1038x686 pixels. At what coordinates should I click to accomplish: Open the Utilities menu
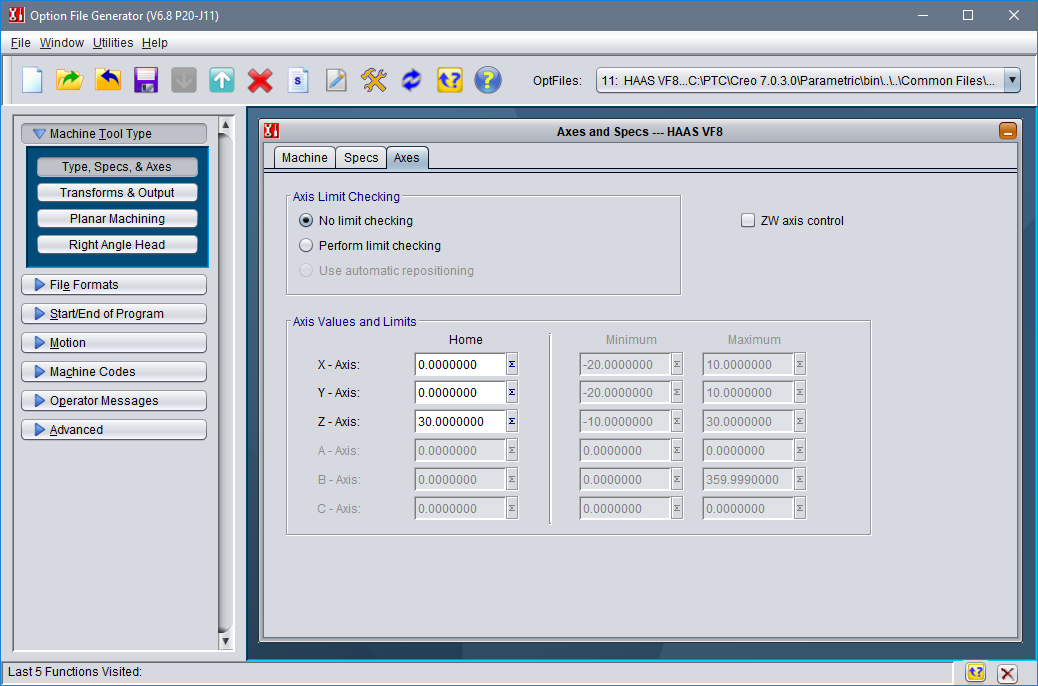click(x=113, y=43)
